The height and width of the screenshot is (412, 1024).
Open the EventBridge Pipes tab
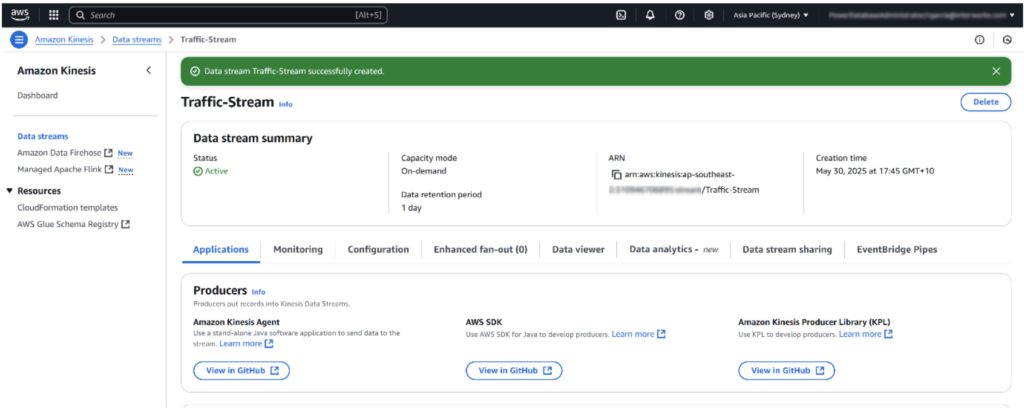point(897,249)
